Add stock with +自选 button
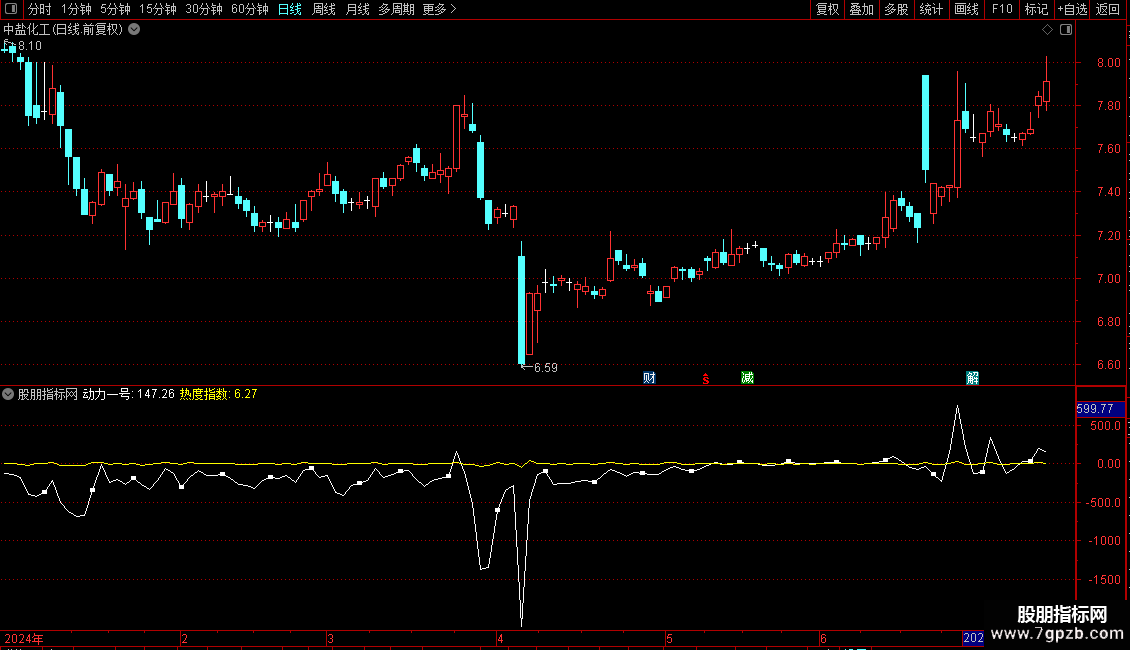This screenshot has height=650, width=1130. point(1072,9)
